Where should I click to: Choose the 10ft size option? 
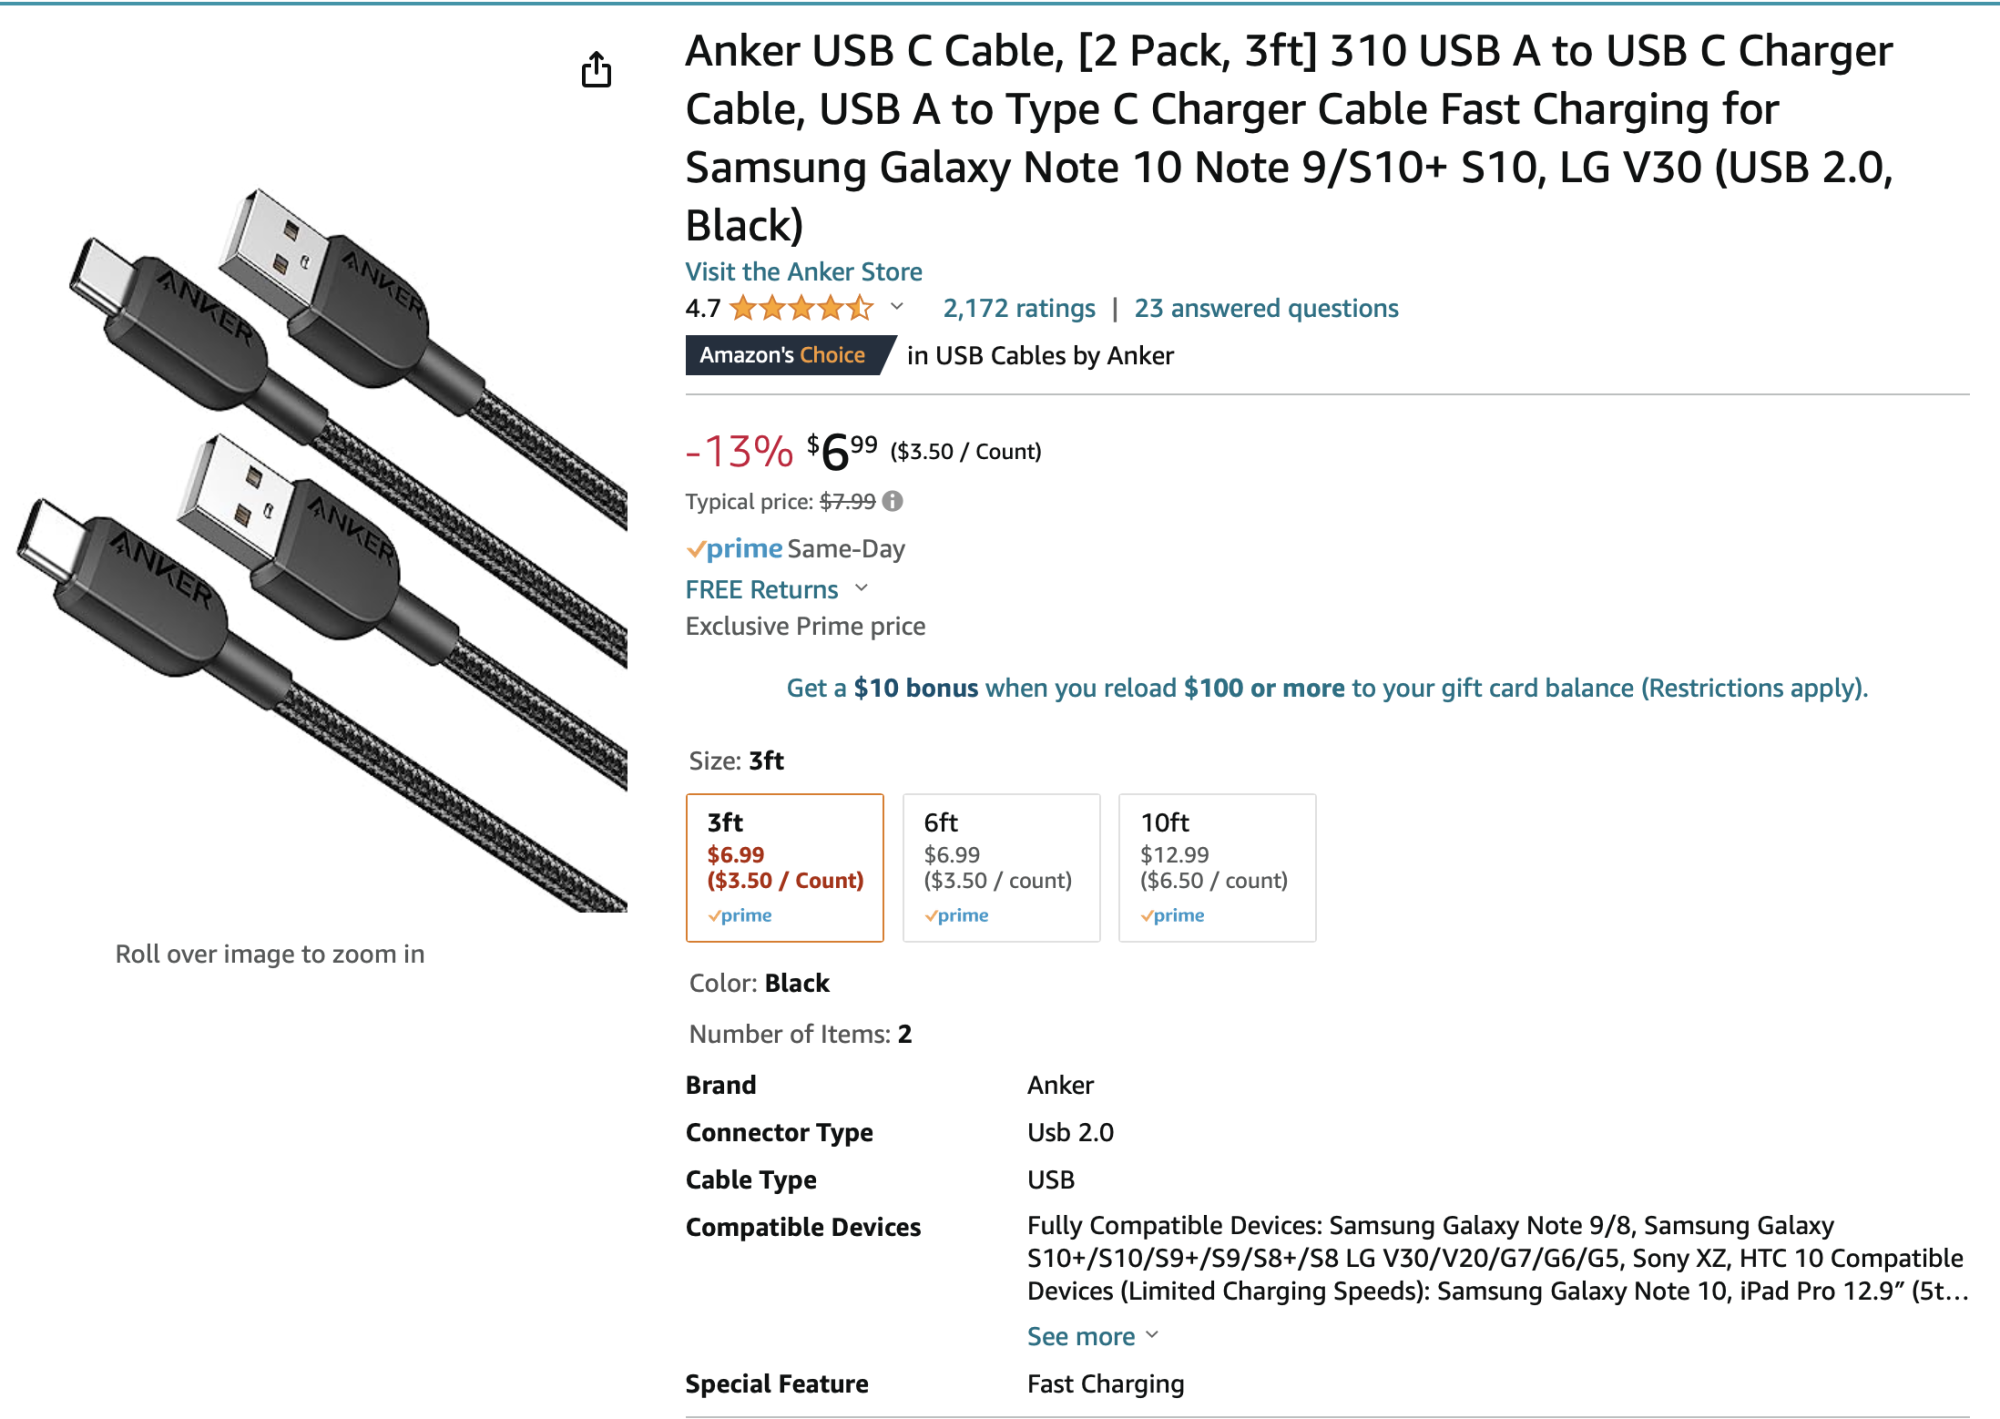point(1217,866)
